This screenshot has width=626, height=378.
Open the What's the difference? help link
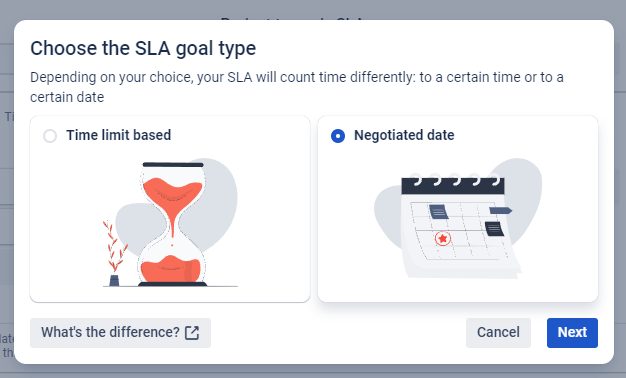120,332
